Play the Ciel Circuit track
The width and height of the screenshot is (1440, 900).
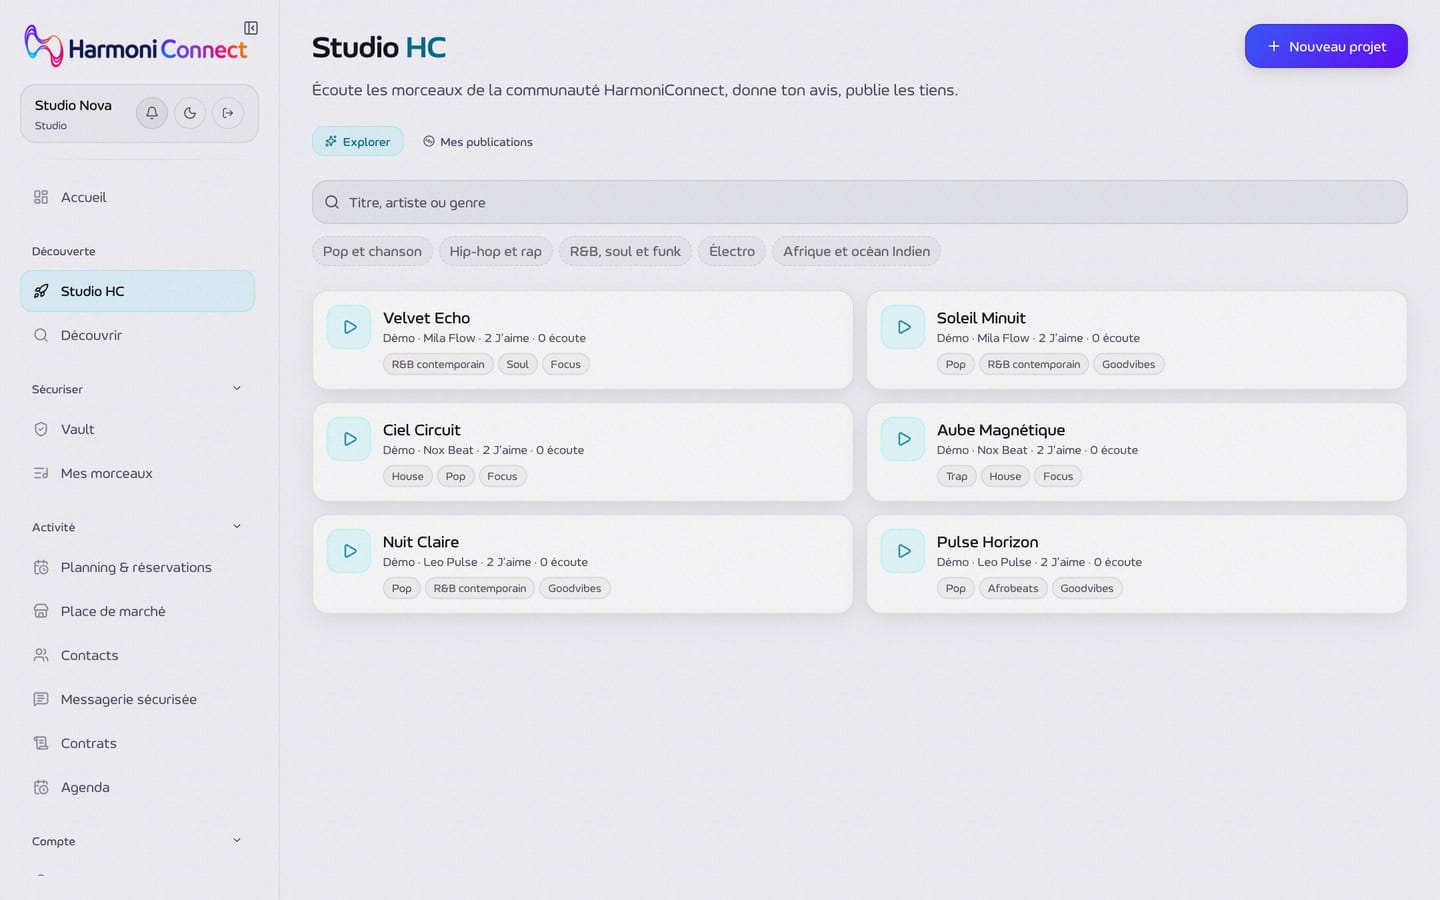[349, 439]
